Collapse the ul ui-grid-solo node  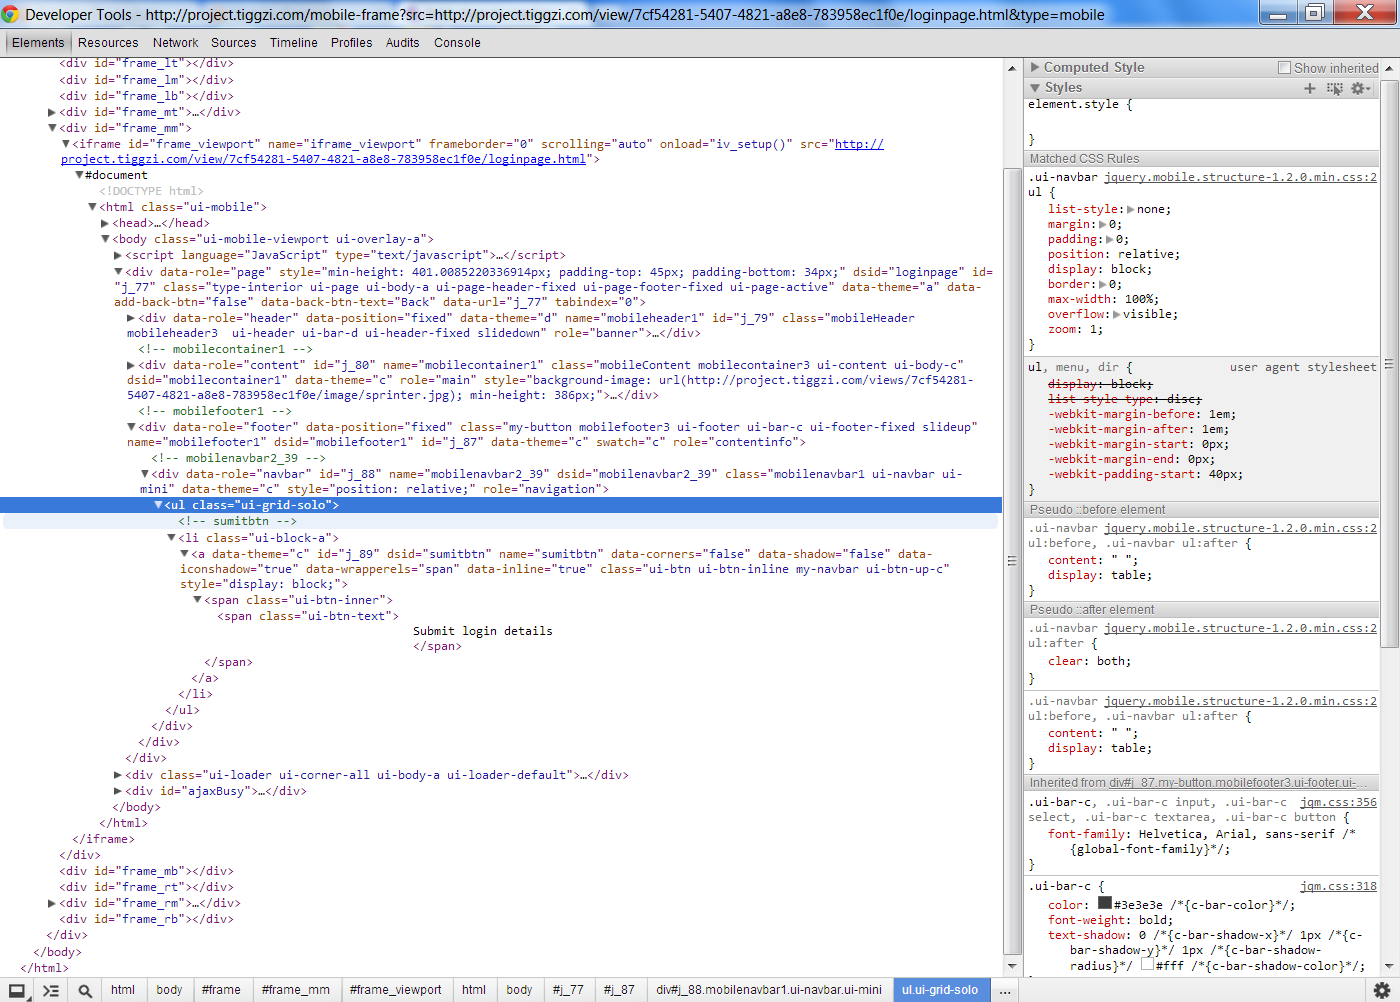coord(158,505)
